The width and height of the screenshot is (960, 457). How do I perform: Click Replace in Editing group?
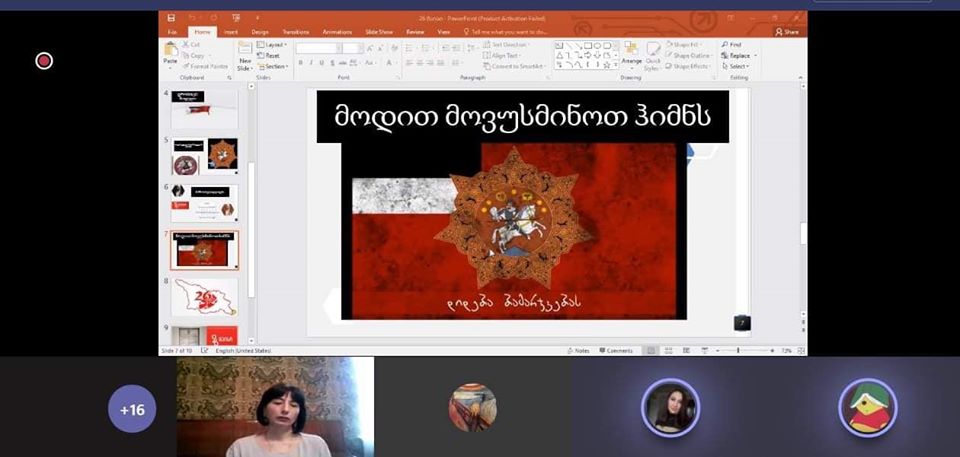coord(738,55)
